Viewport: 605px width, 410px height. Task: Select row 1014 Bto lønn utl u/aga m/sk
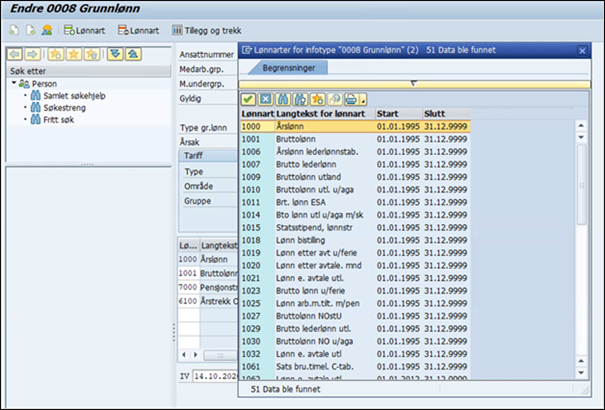(355, 215)
